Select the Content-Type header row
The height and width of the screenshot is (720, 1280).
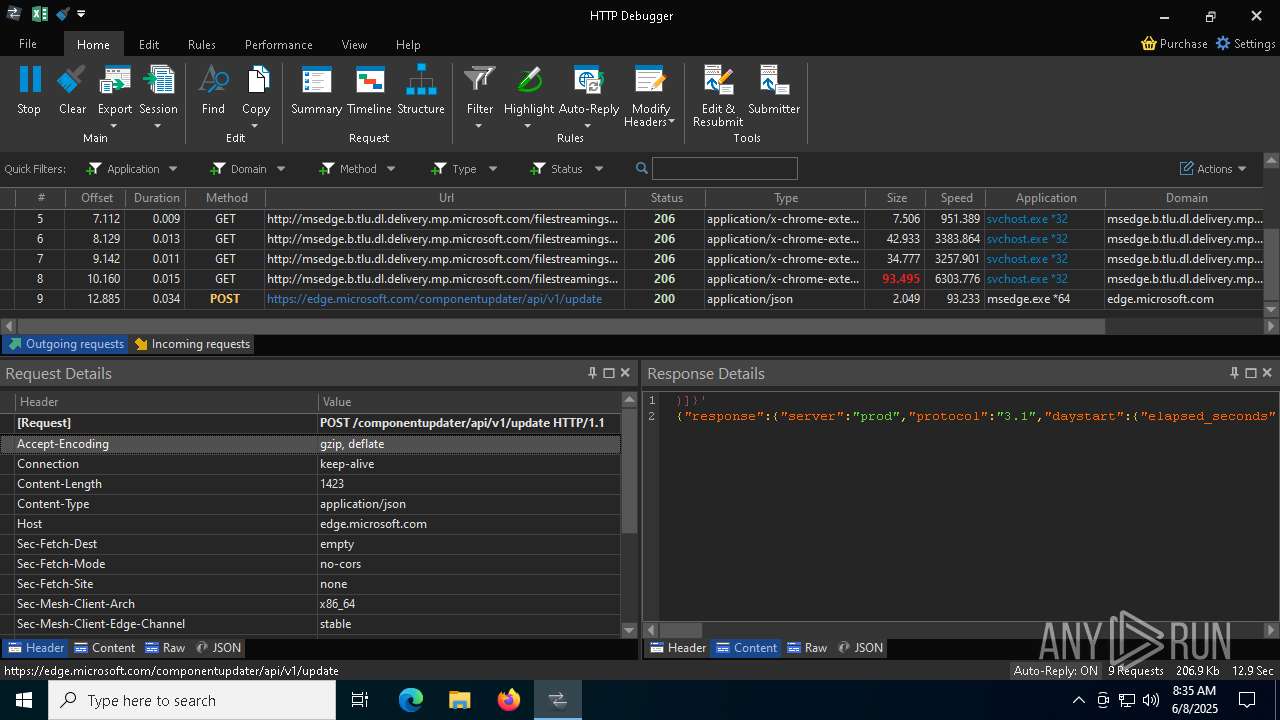(310, 504)
